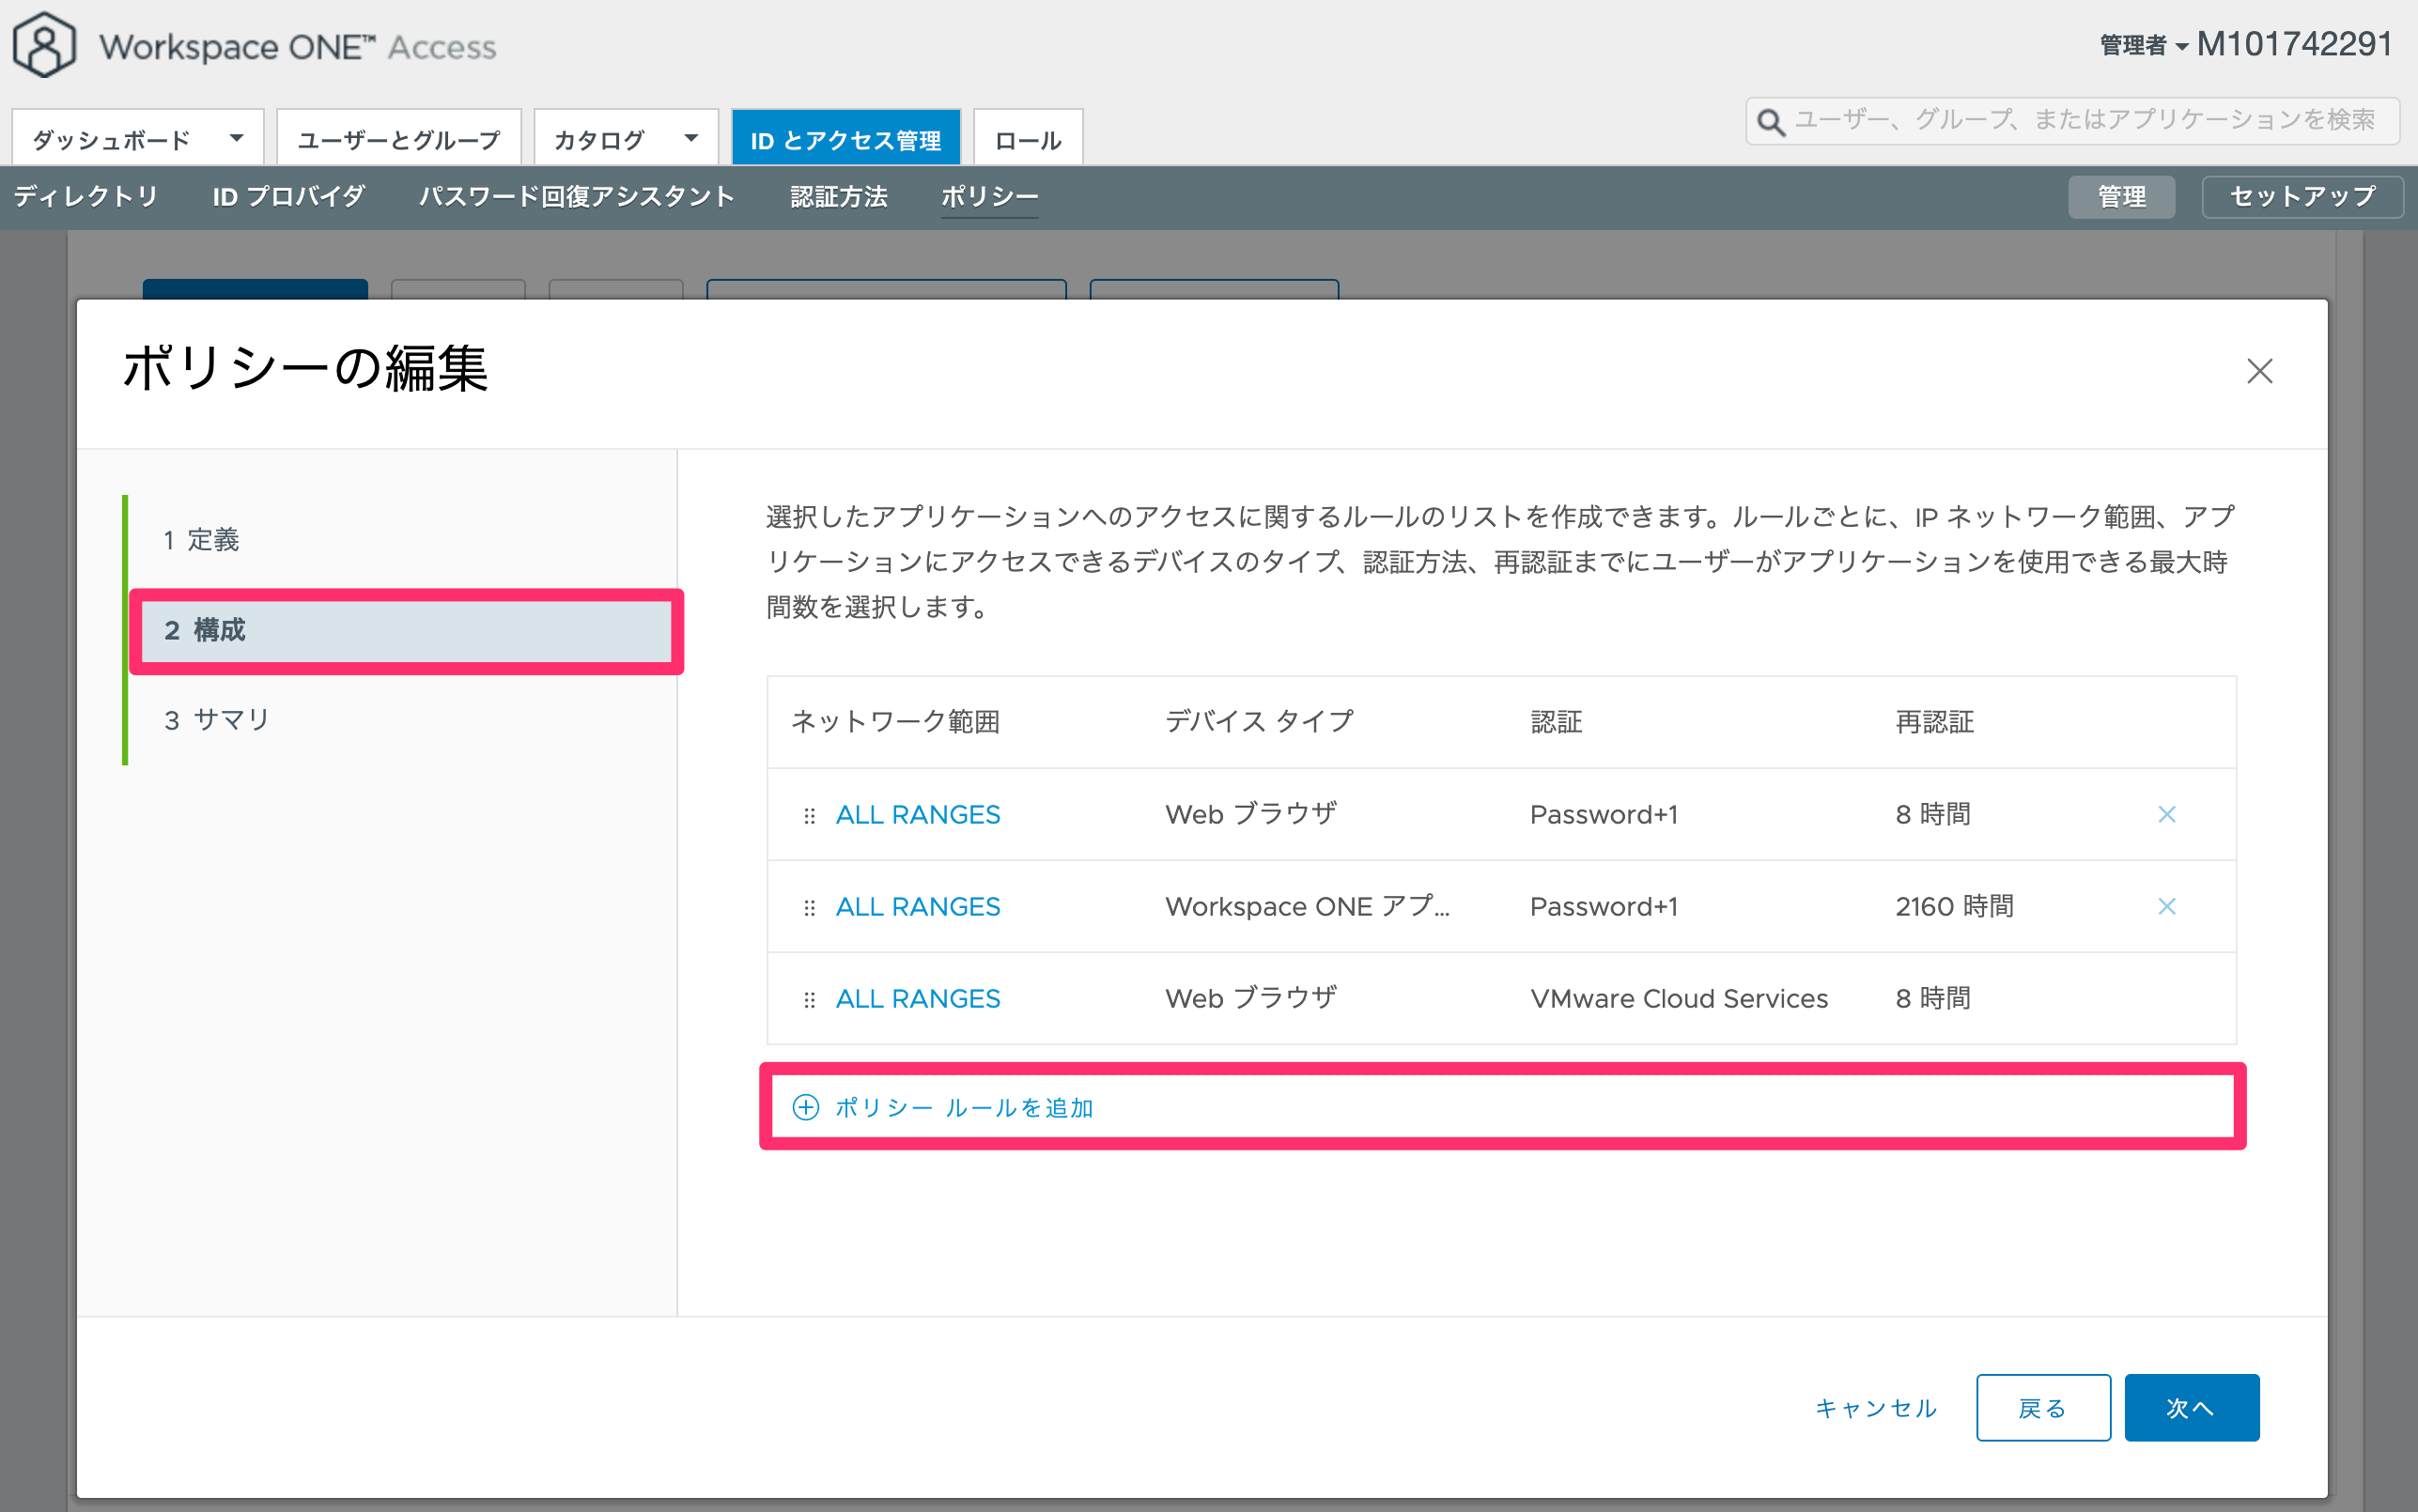2418x1512 pixels.
Task: Remove the Web ブラウザ Password+1 rule
Action: pos(2166,814)
